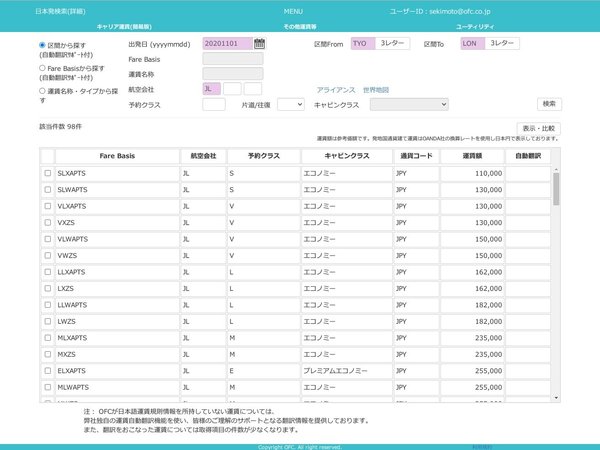600x450 pixels.
Task: Click the 該当件数 98件 result count text
Action: 60,127
